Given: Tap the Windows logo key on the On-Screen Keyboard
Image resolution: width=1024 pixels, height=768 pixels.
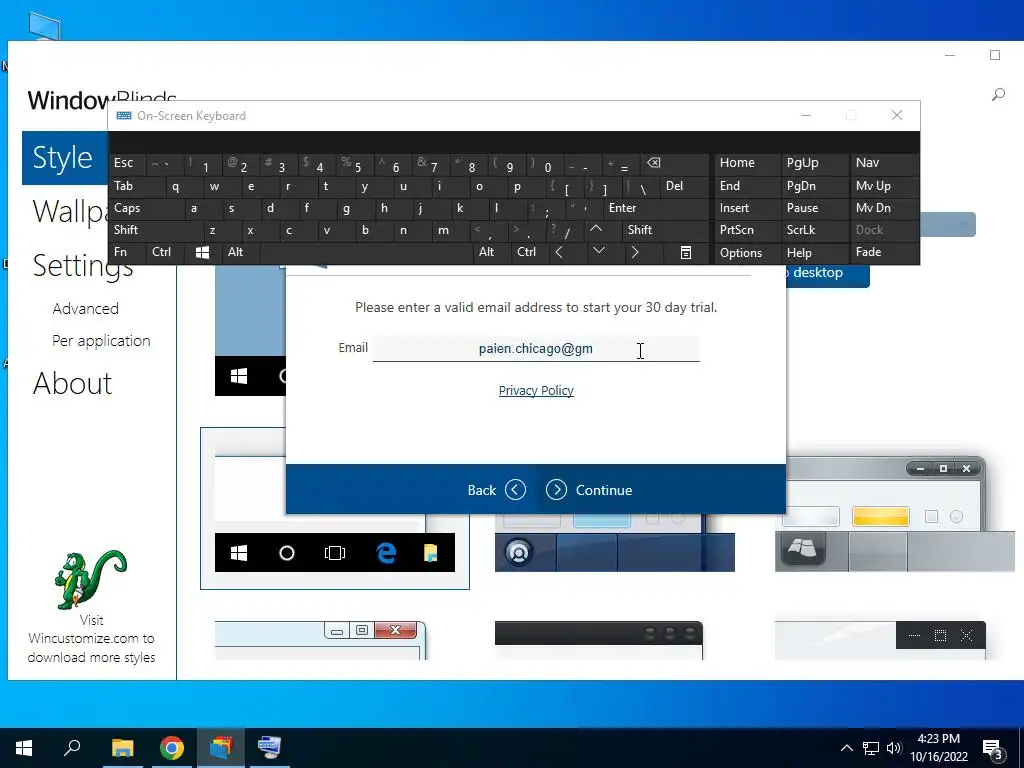Looking at the screenshot, I should coord(202,252).
